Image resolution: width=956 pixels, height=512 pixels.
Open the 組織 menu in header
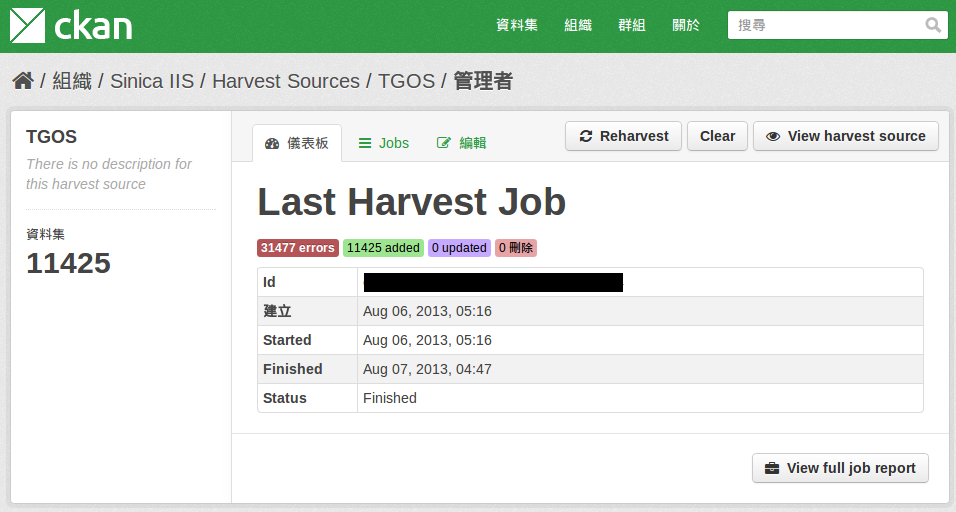pyautogui.click(x=578, y=25)
